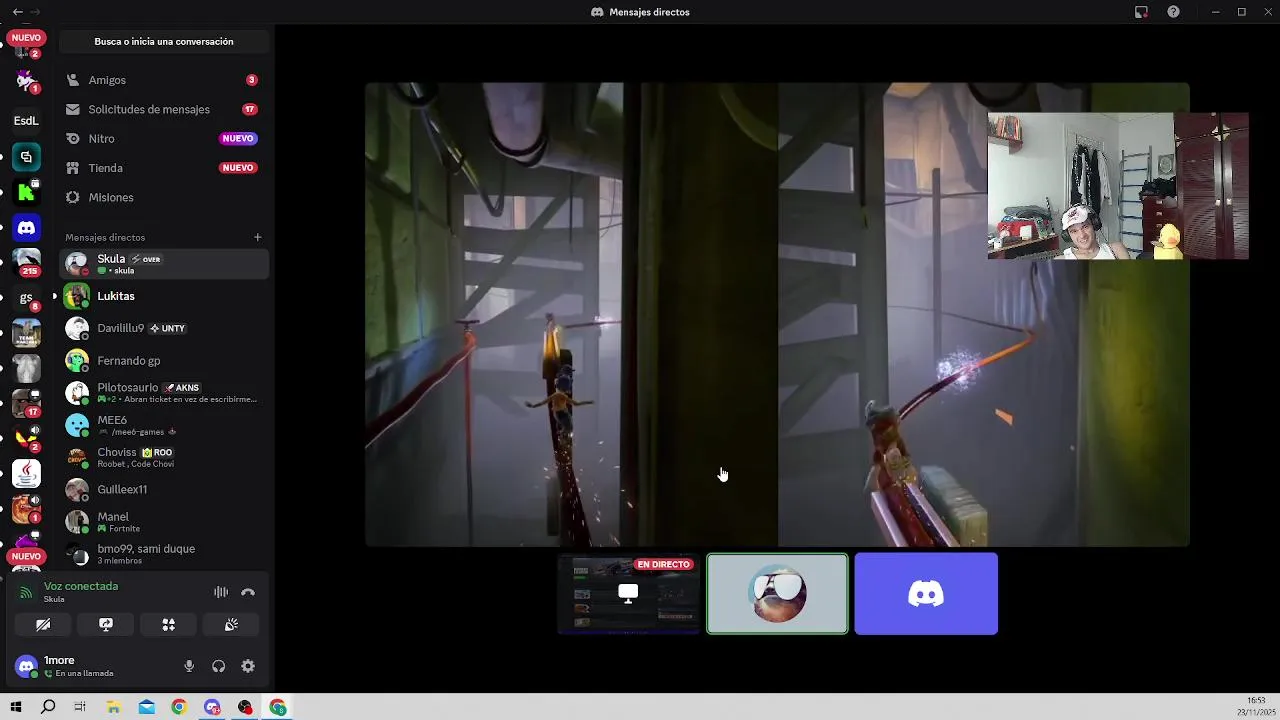Go to the Nitro page
The height and width of the screenshot is (720, 1280).
coord(164,138)
